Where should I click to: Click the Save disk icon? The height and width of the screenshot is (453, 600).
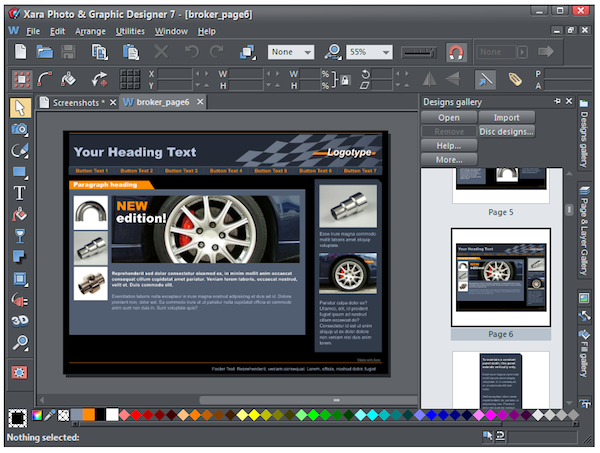[x=68, y=52]
